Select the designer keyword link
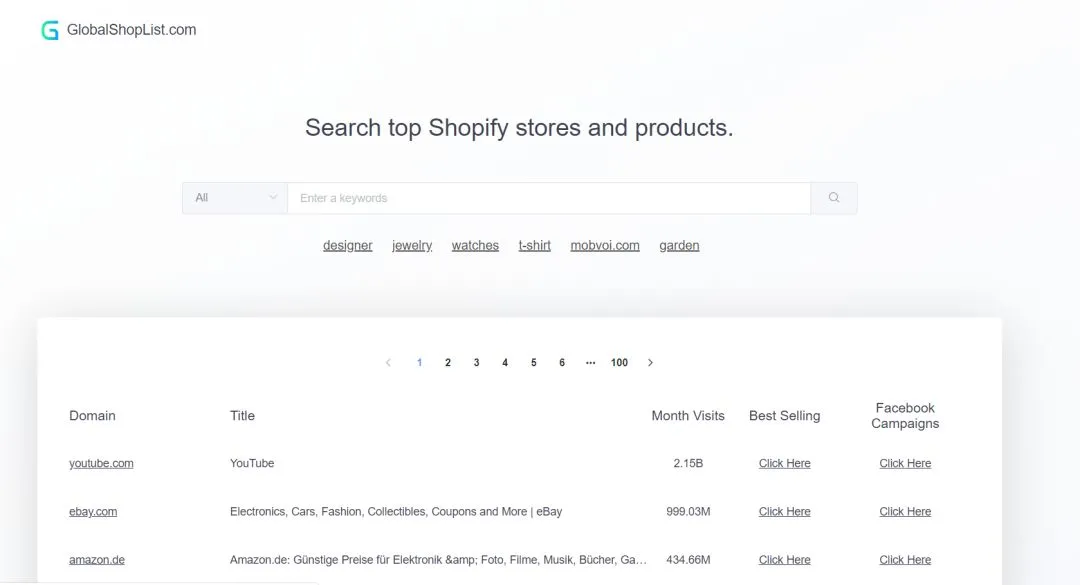 coord(348,245)
